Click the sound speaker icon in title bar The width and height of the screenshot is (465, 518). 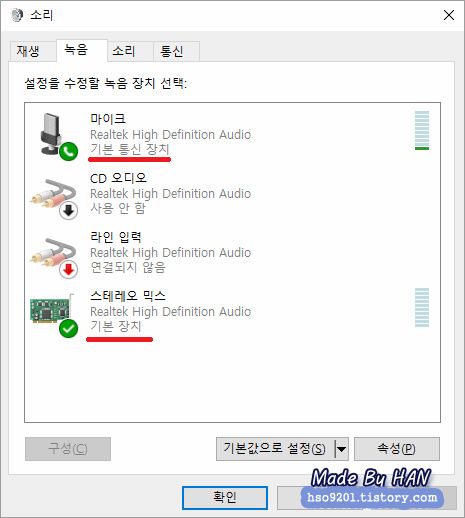tap(17, 15)
